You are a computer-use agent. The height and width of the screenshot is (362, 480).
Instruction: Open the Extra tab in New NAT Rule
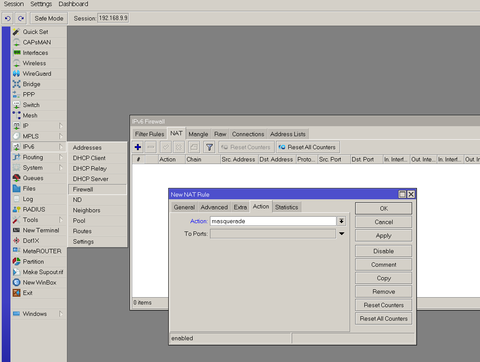(x=240, y=207)
